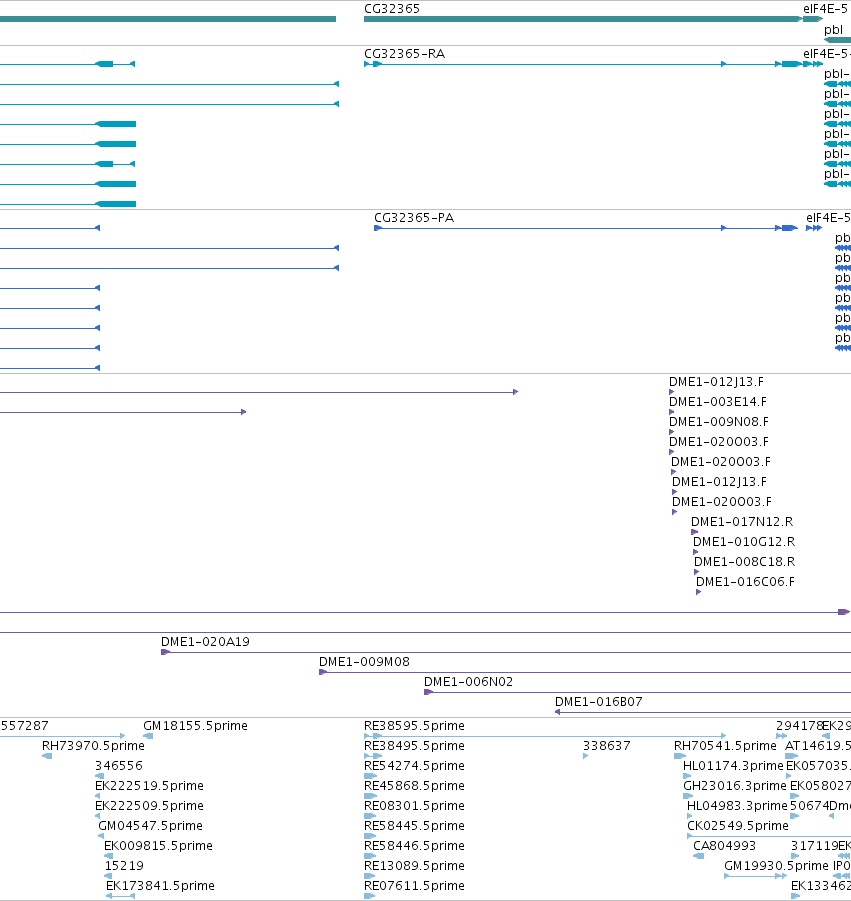Click the DME1-010G12.R label
851x901 pixels.
point(744,542)
